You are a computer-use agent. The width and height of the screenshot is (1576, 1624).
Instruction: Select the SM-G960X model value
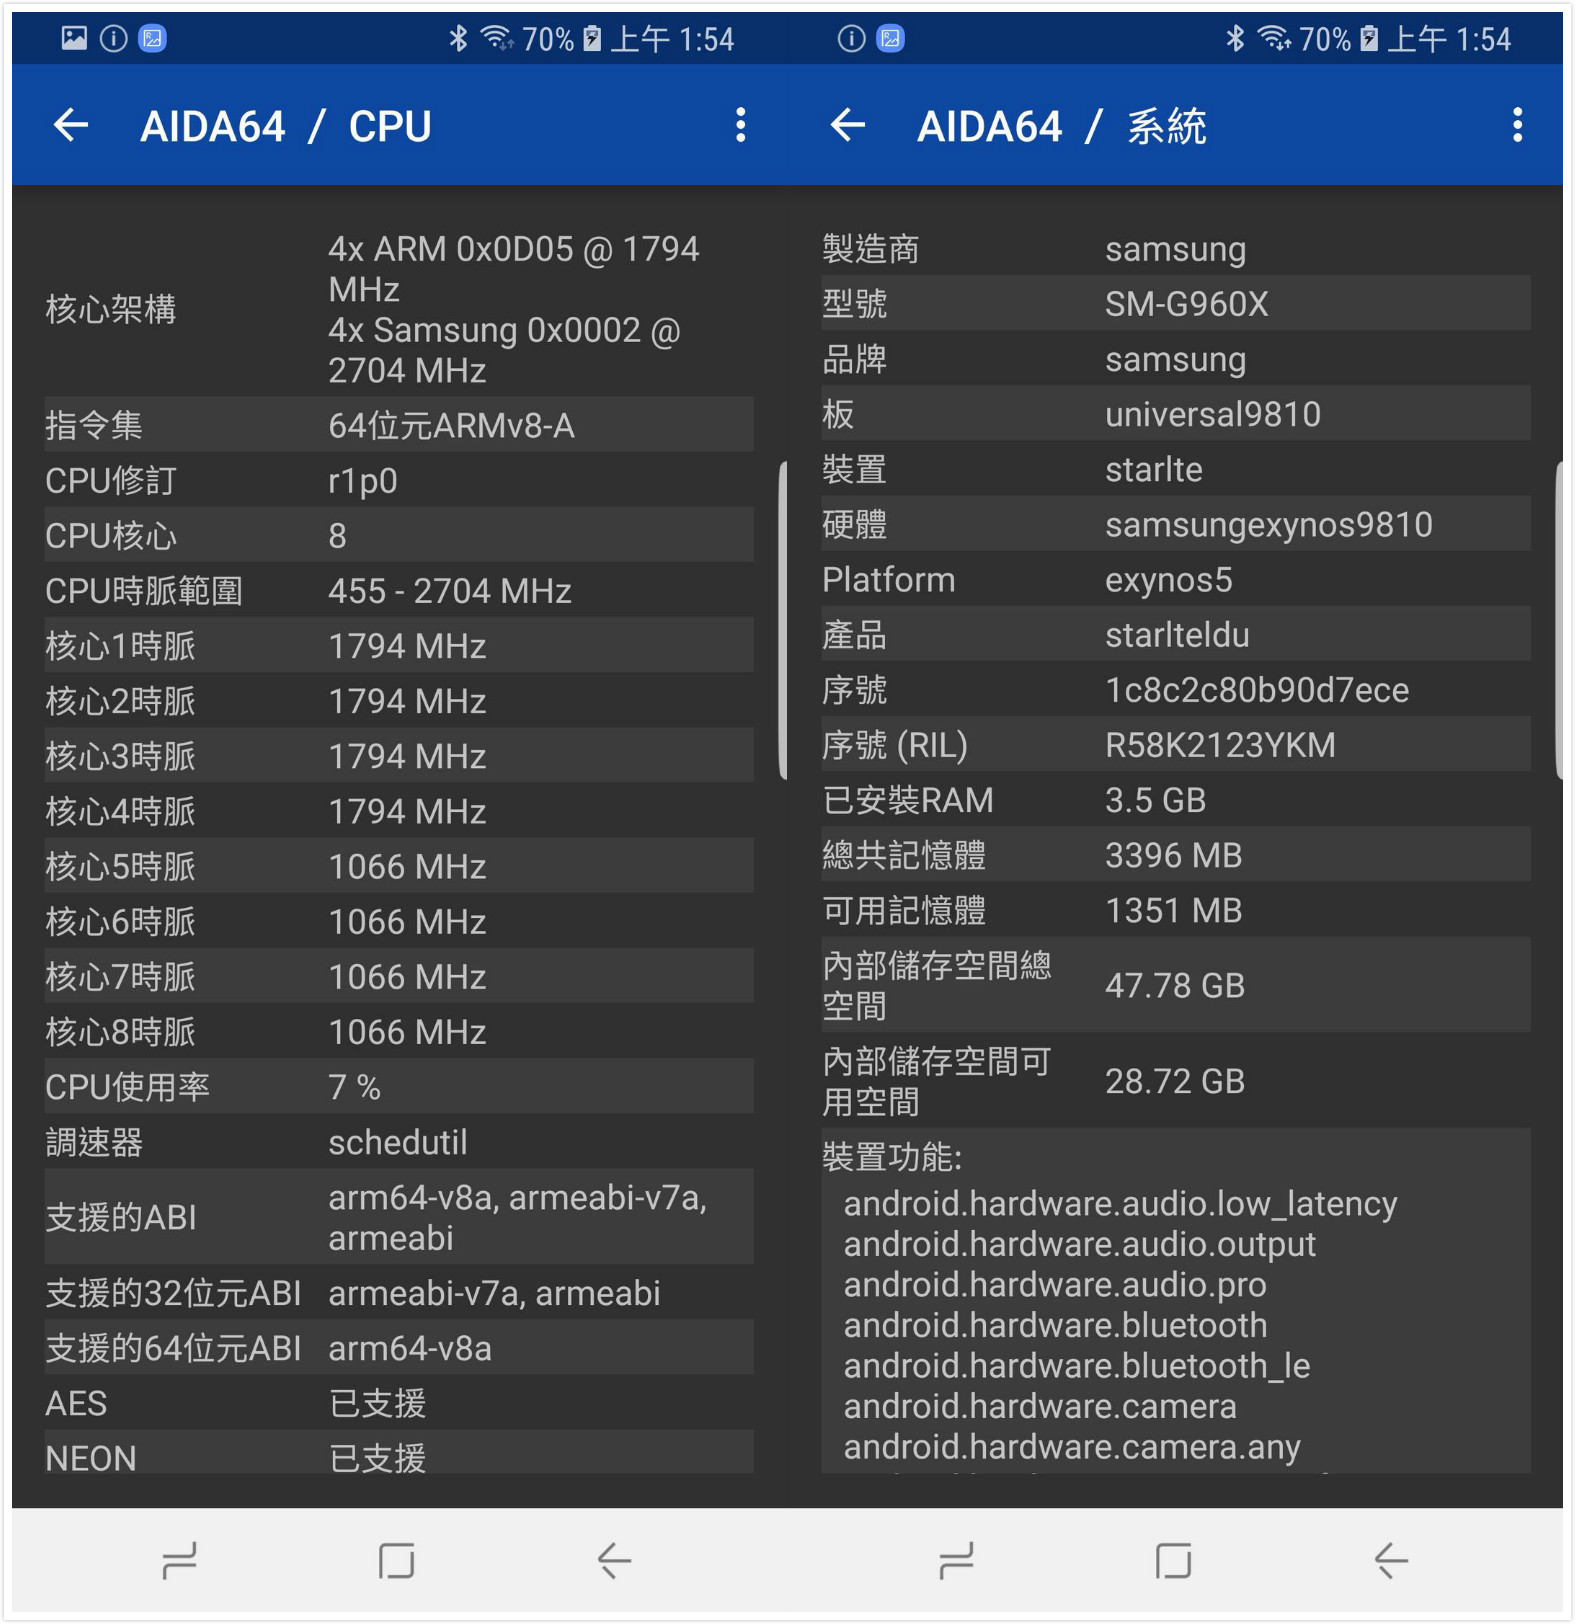pyautogui.click(x=1187, y=304)
